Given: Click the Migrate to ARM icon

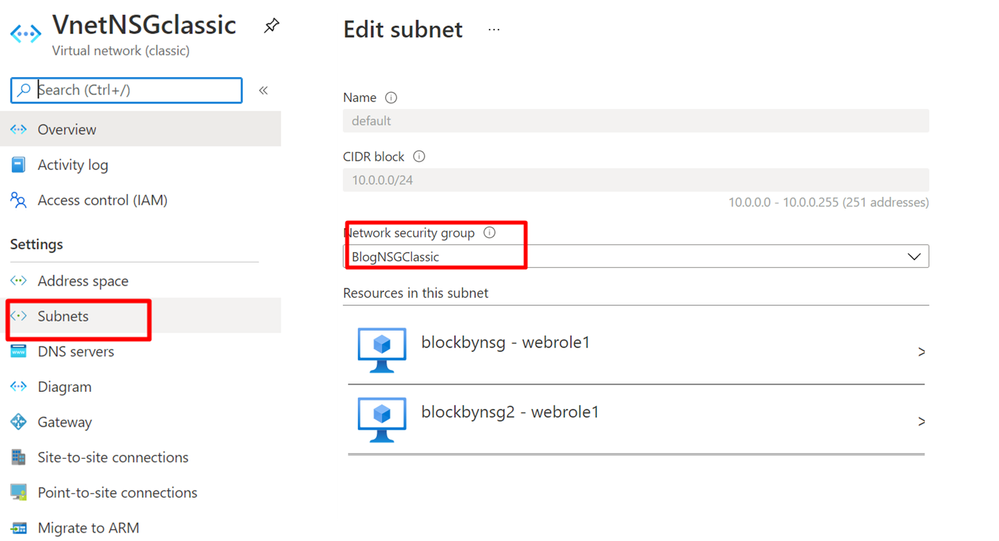Looking at the screenshot, I should click(x=18, y=528).
